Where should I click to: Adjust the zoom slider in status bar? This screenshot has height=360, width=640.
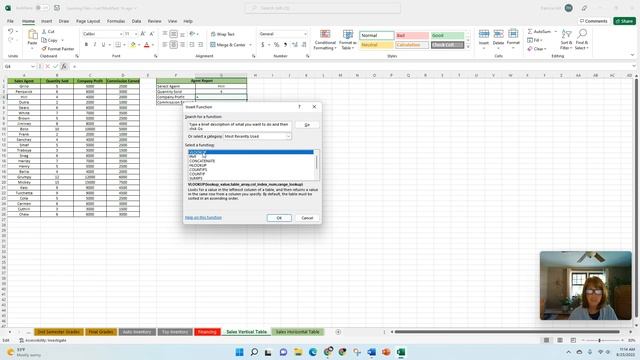click(x=599, y=340)
